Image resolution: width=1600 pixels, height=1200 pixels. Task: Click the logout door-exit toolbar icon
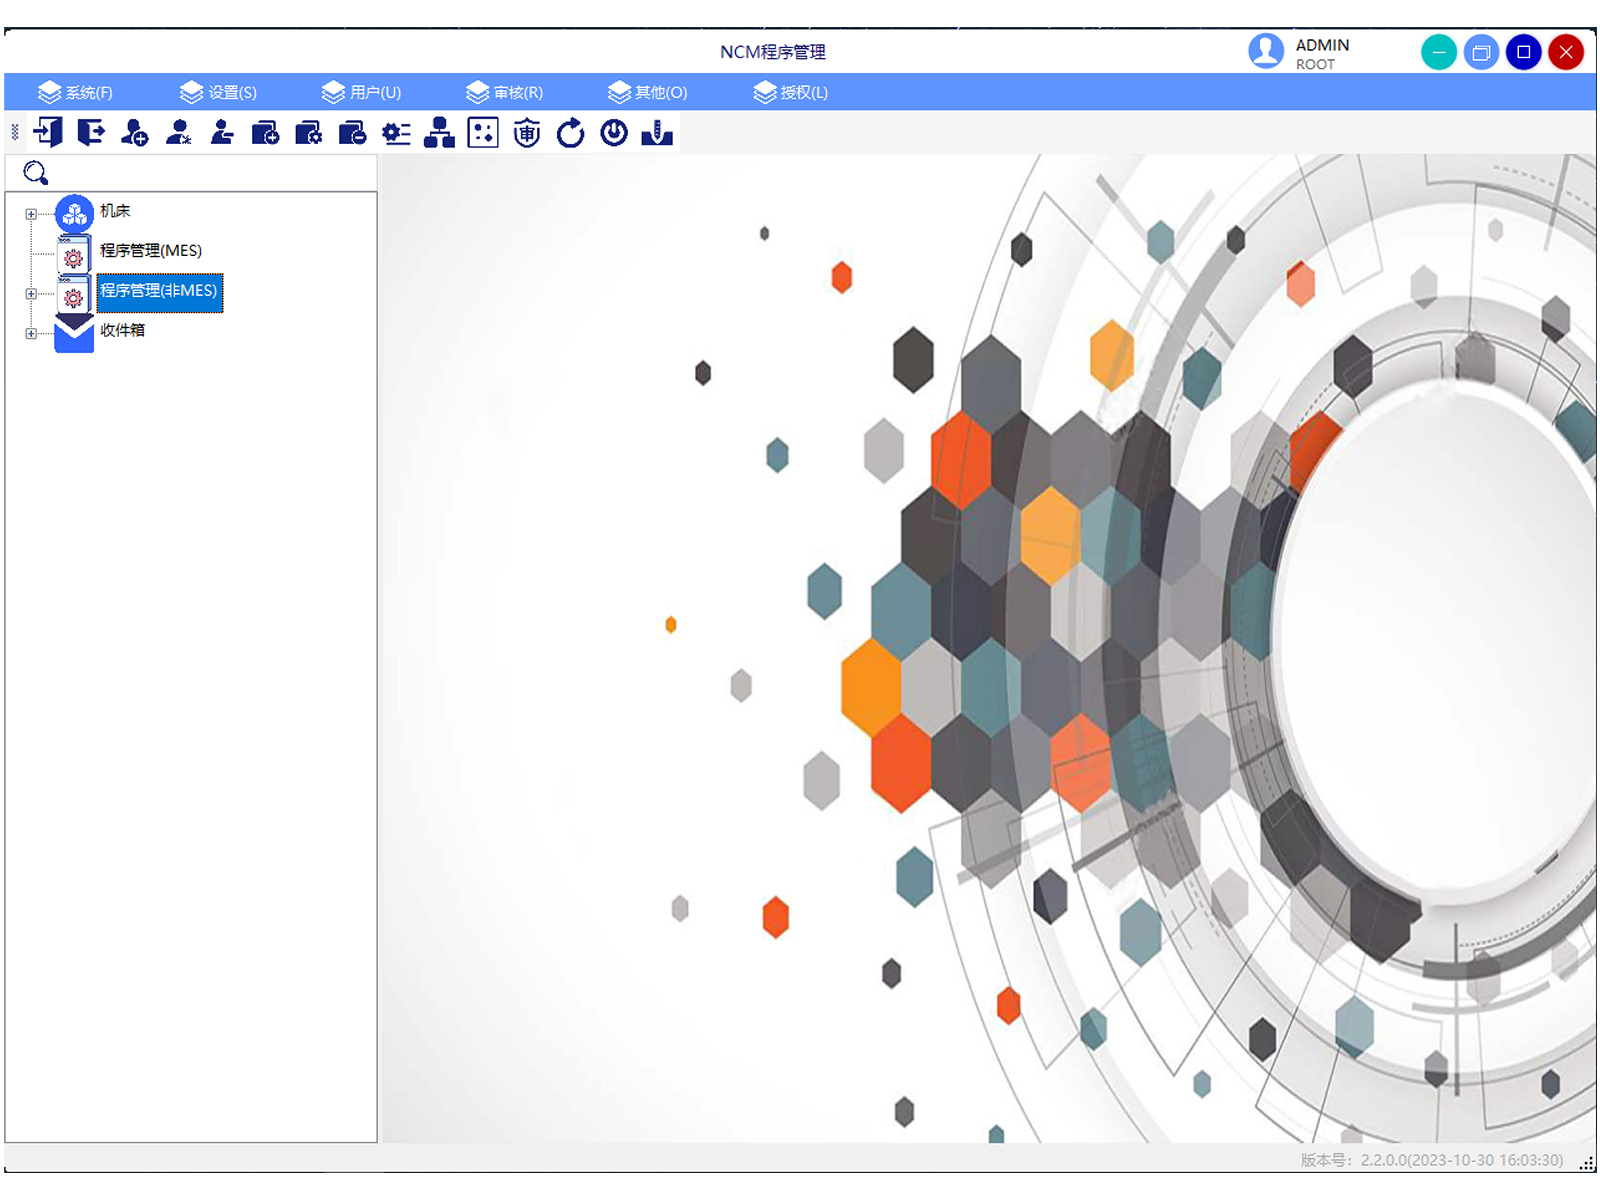point(91,132)
